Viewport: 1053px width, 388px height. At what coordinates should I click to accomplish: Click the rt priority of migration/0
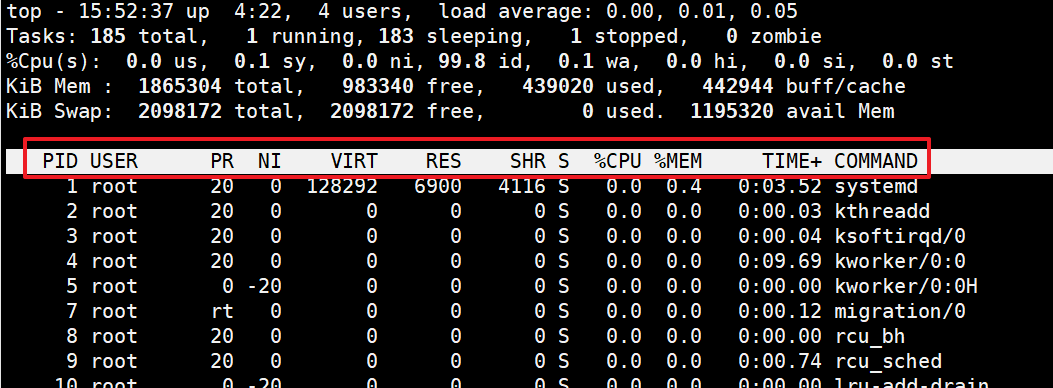[x=222, y=312]
